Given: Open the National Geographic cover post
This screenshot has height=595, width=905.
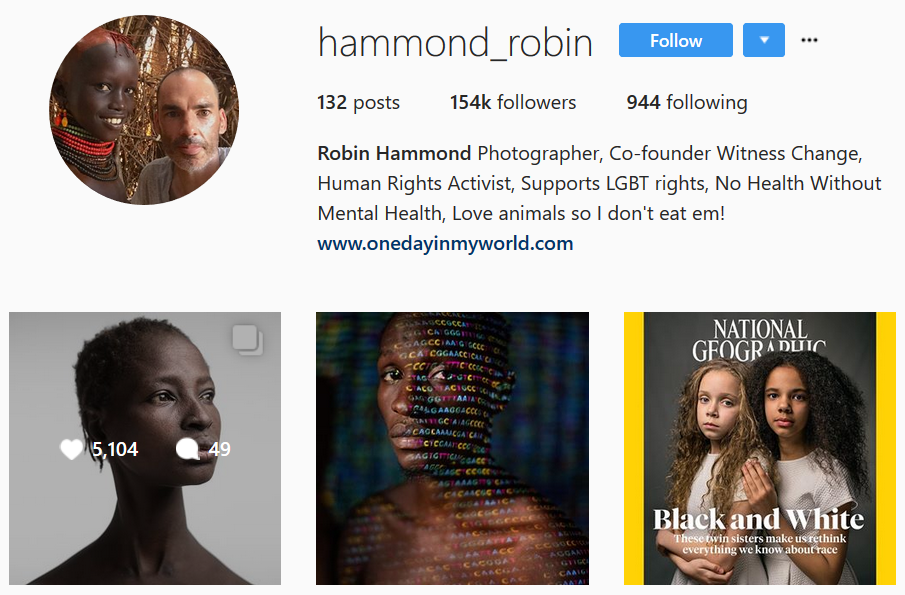Looking at the screenshot, I should (x=760, y=448).
